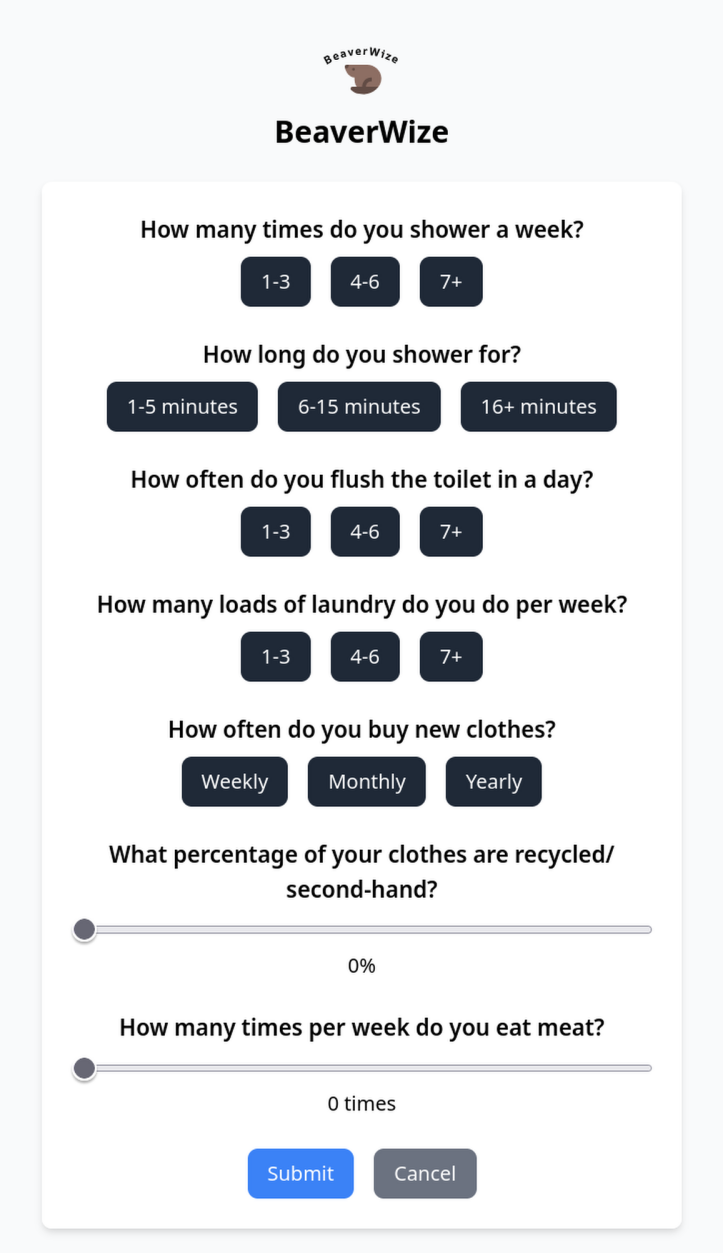Choose Monthly for buying new clothes
Screen dimensions: 723x1253
367,782
